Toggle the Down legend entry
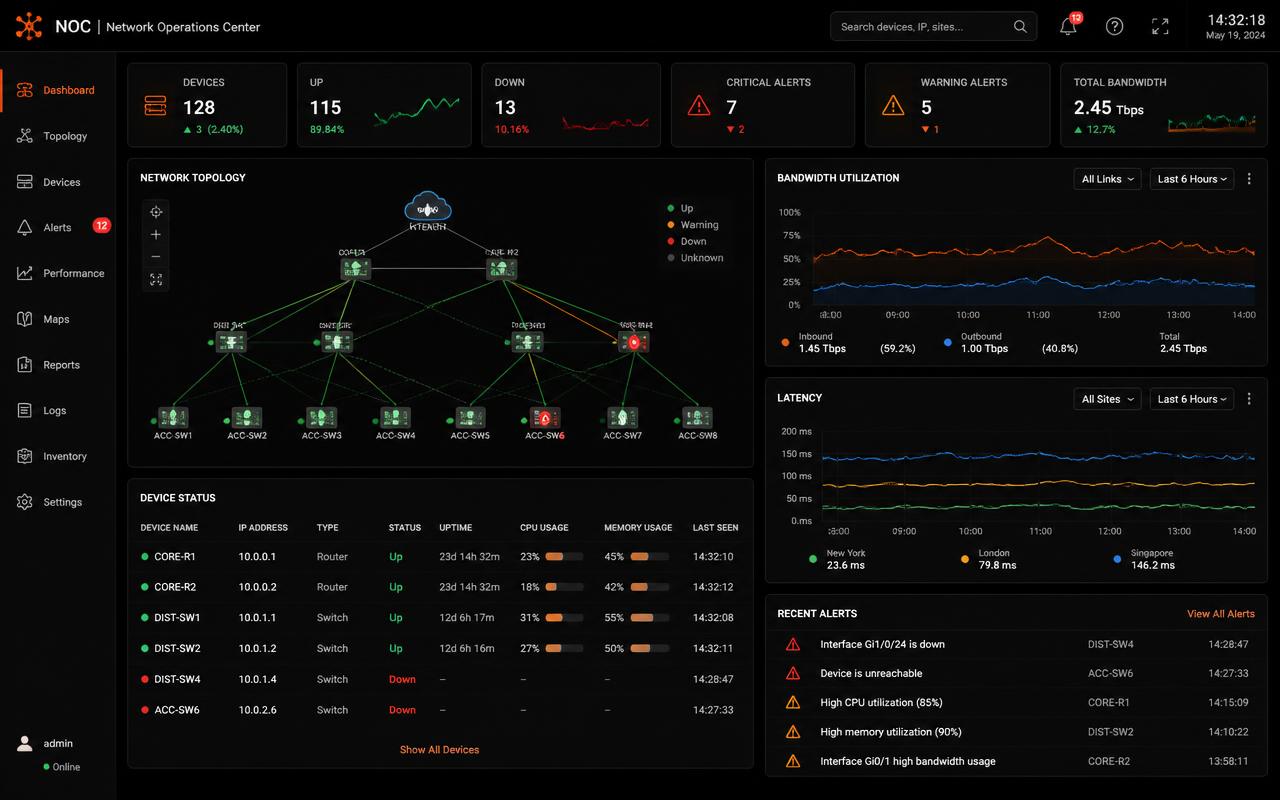 click(x=687, y=241)
